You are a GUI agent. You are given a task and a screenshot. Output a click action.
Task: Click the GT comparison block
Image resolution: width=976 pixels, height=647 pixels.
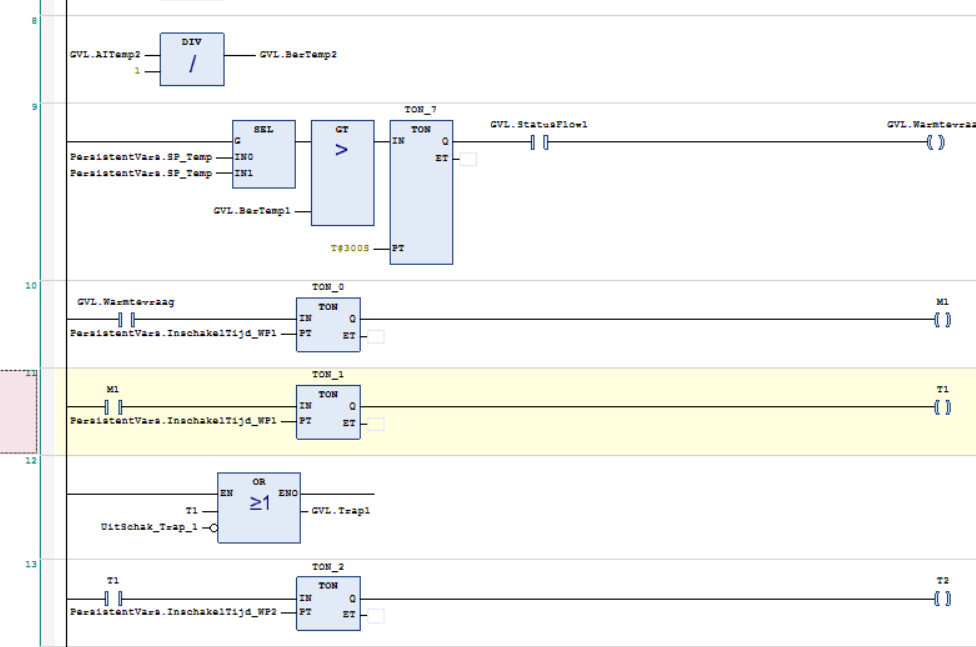coord(342,172)
